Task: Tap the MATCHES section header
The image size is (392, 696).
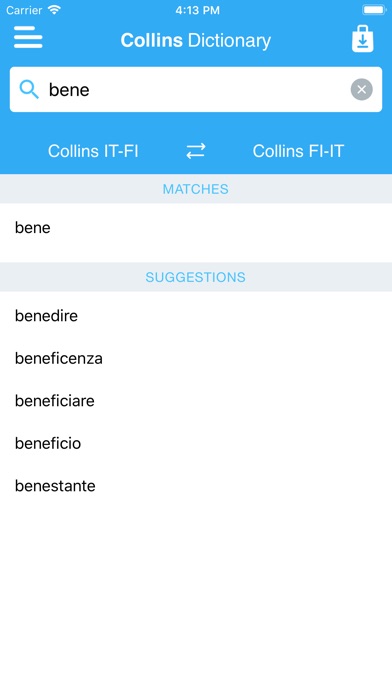Action: pyautogui.click(x=196, y=189)
